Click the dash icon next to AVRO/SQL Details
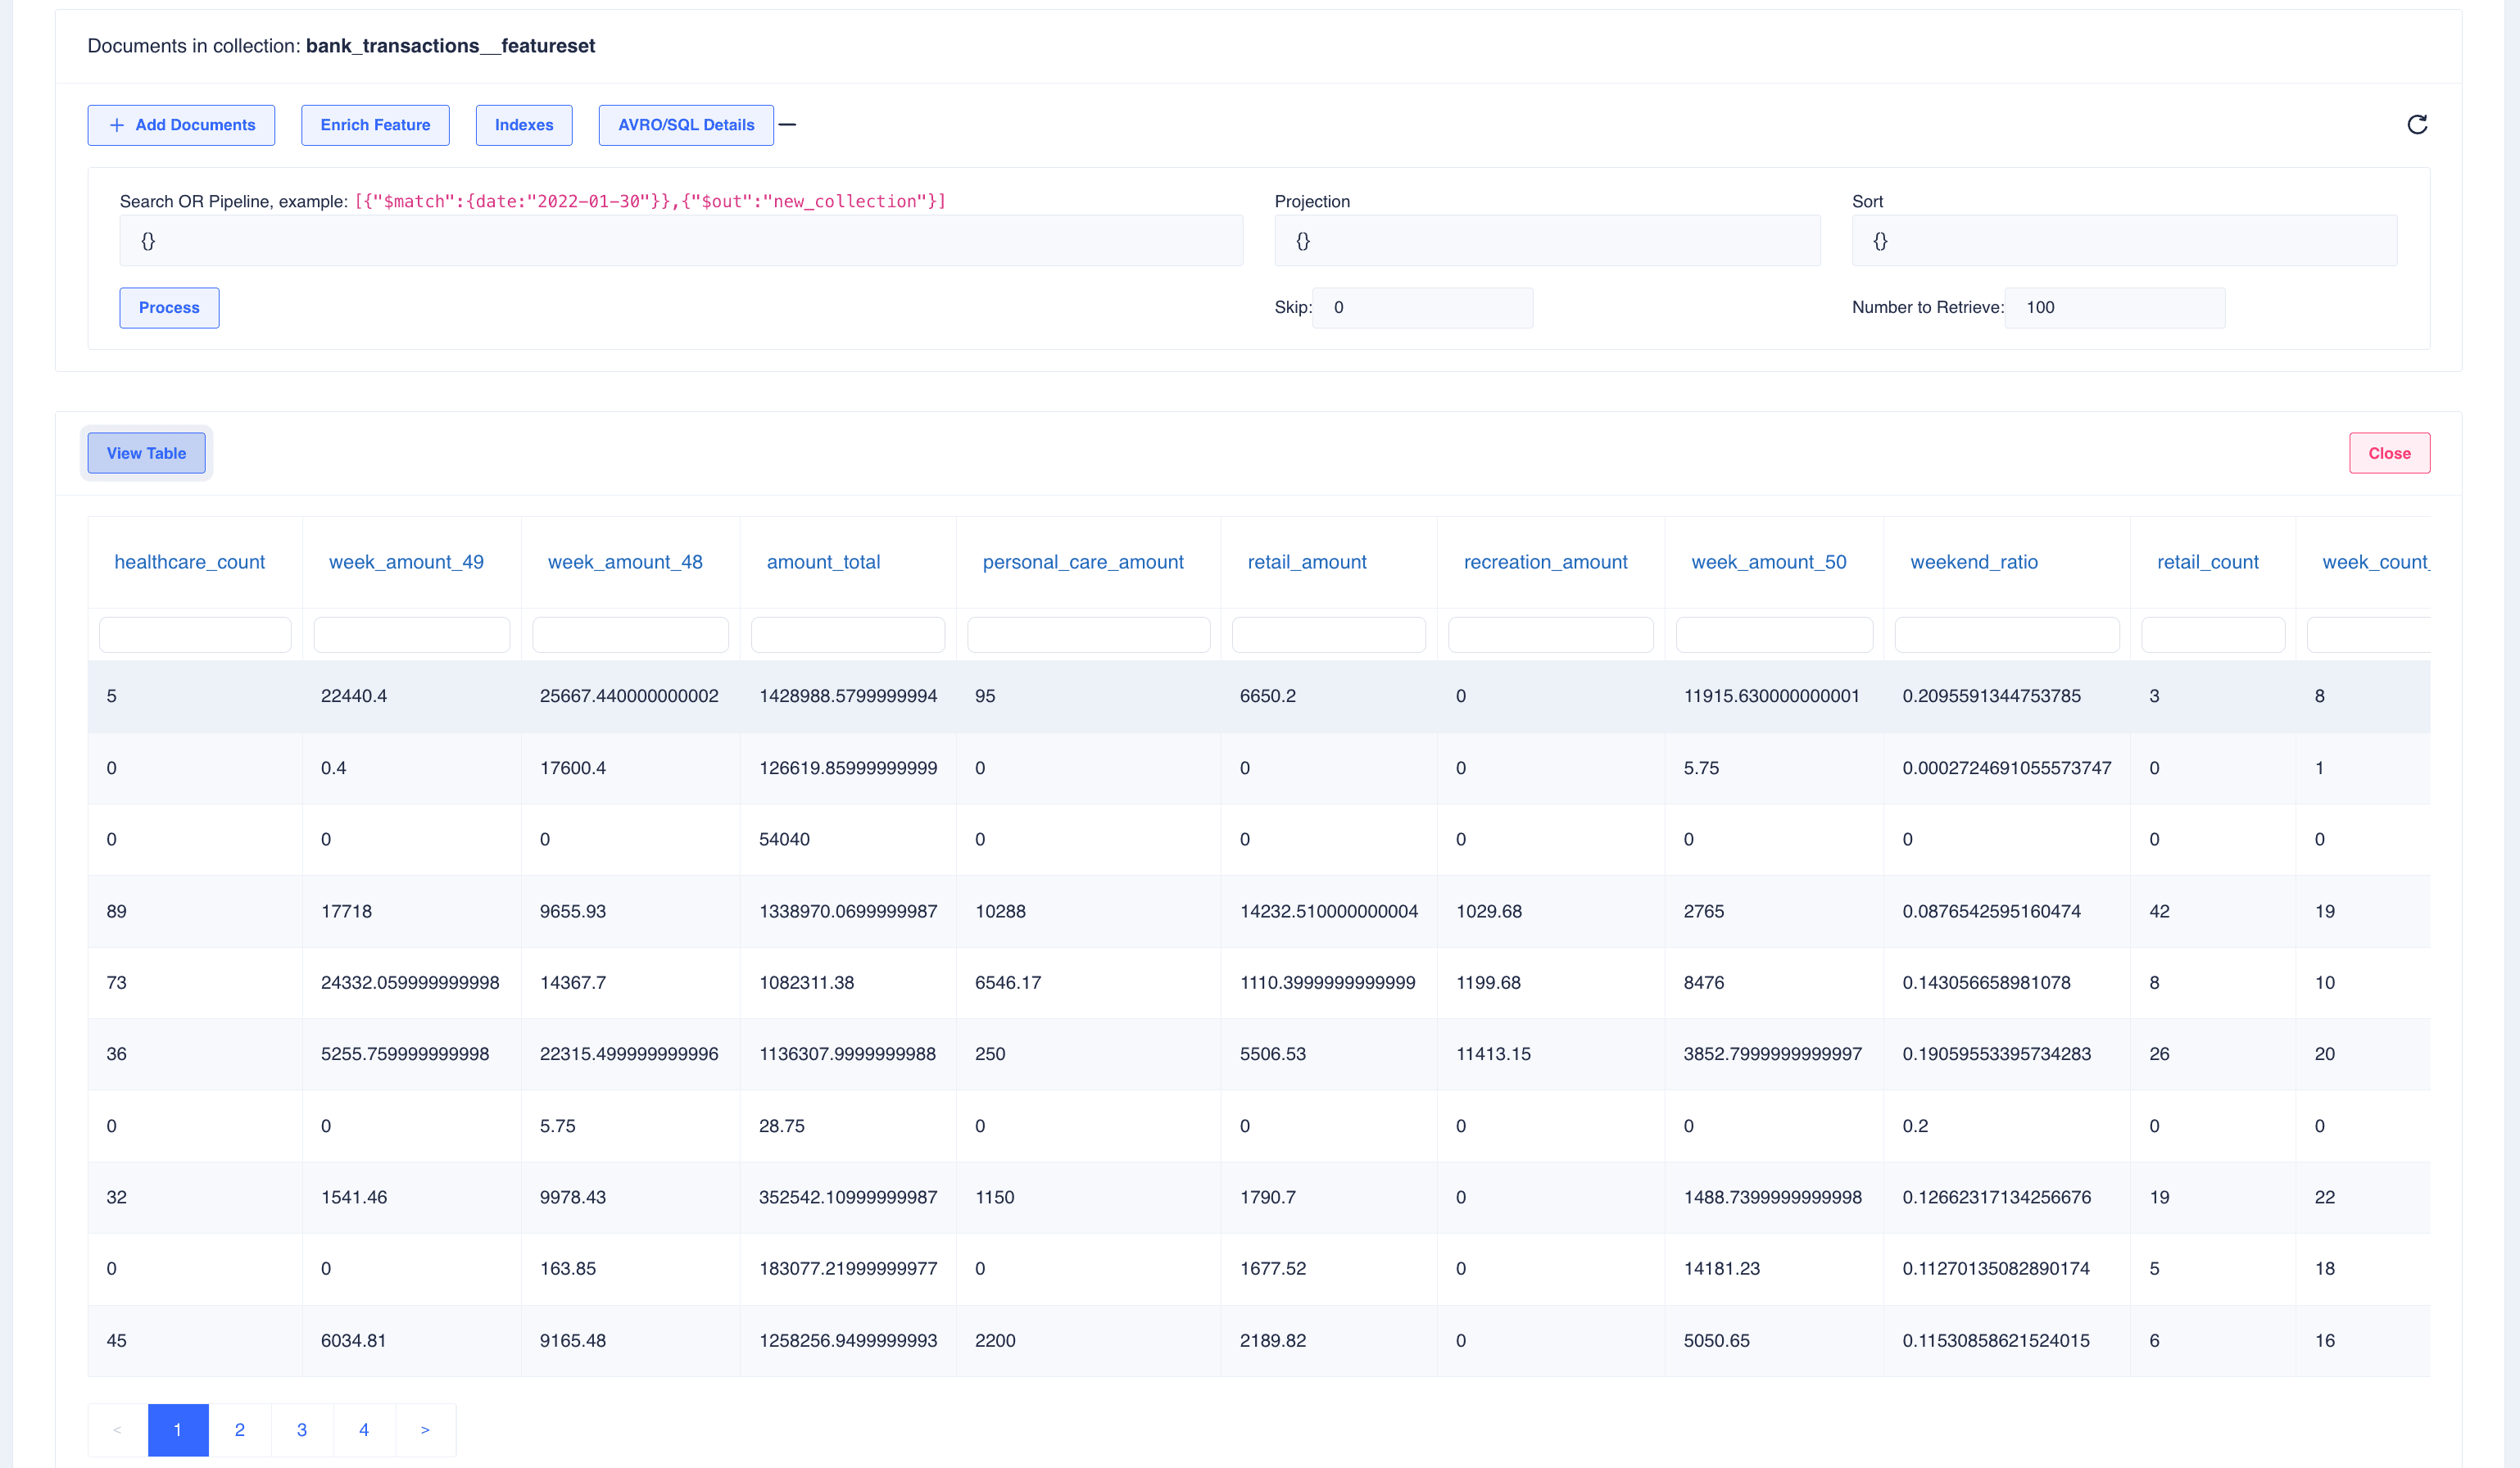2520x1468 pixels. click(788, 125)
